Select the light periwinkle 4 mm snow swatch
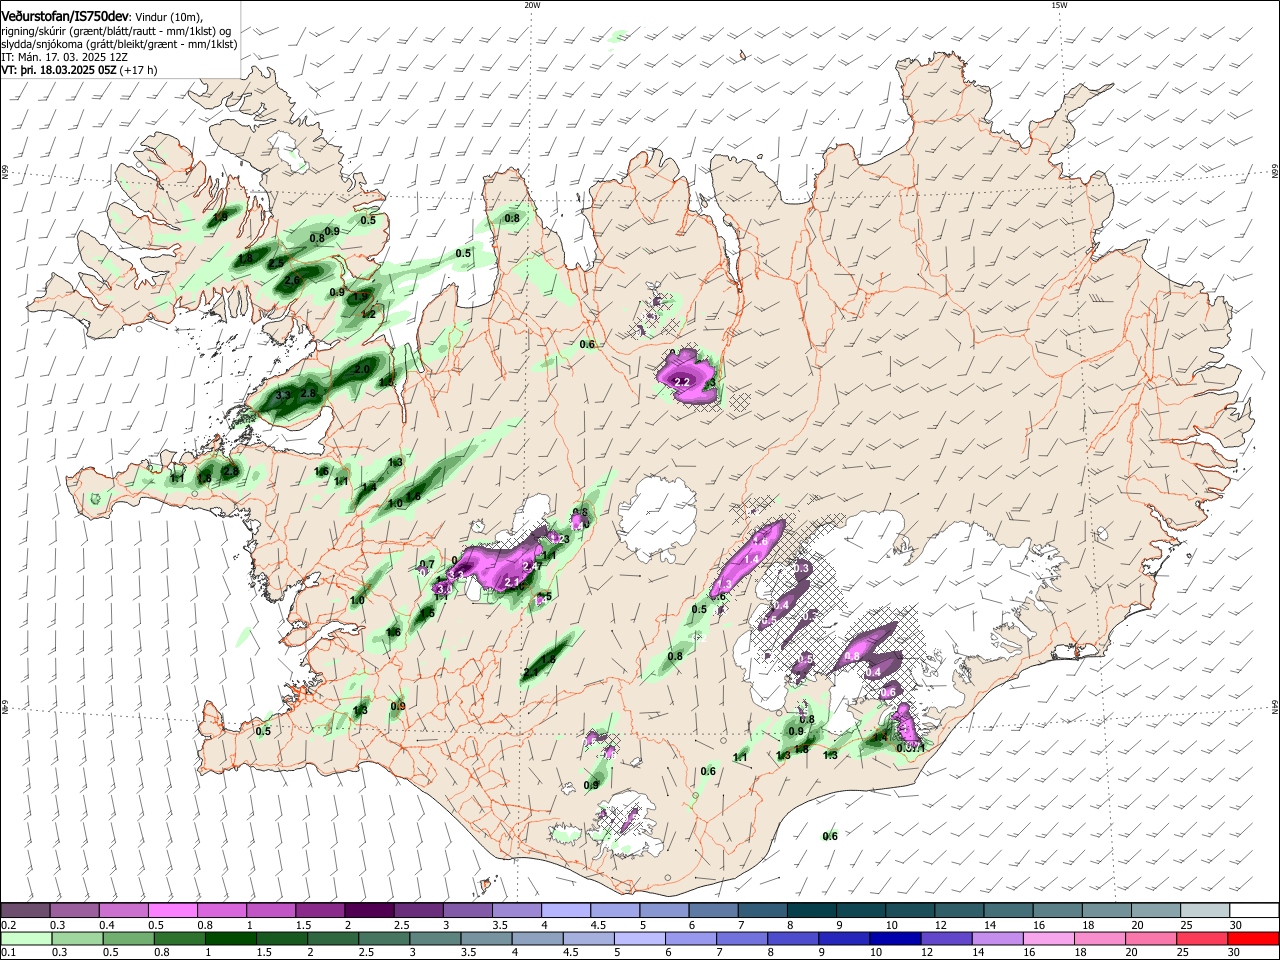Image resolution: width=1280 pixels, height=960 pixels. tap(566, 911)
